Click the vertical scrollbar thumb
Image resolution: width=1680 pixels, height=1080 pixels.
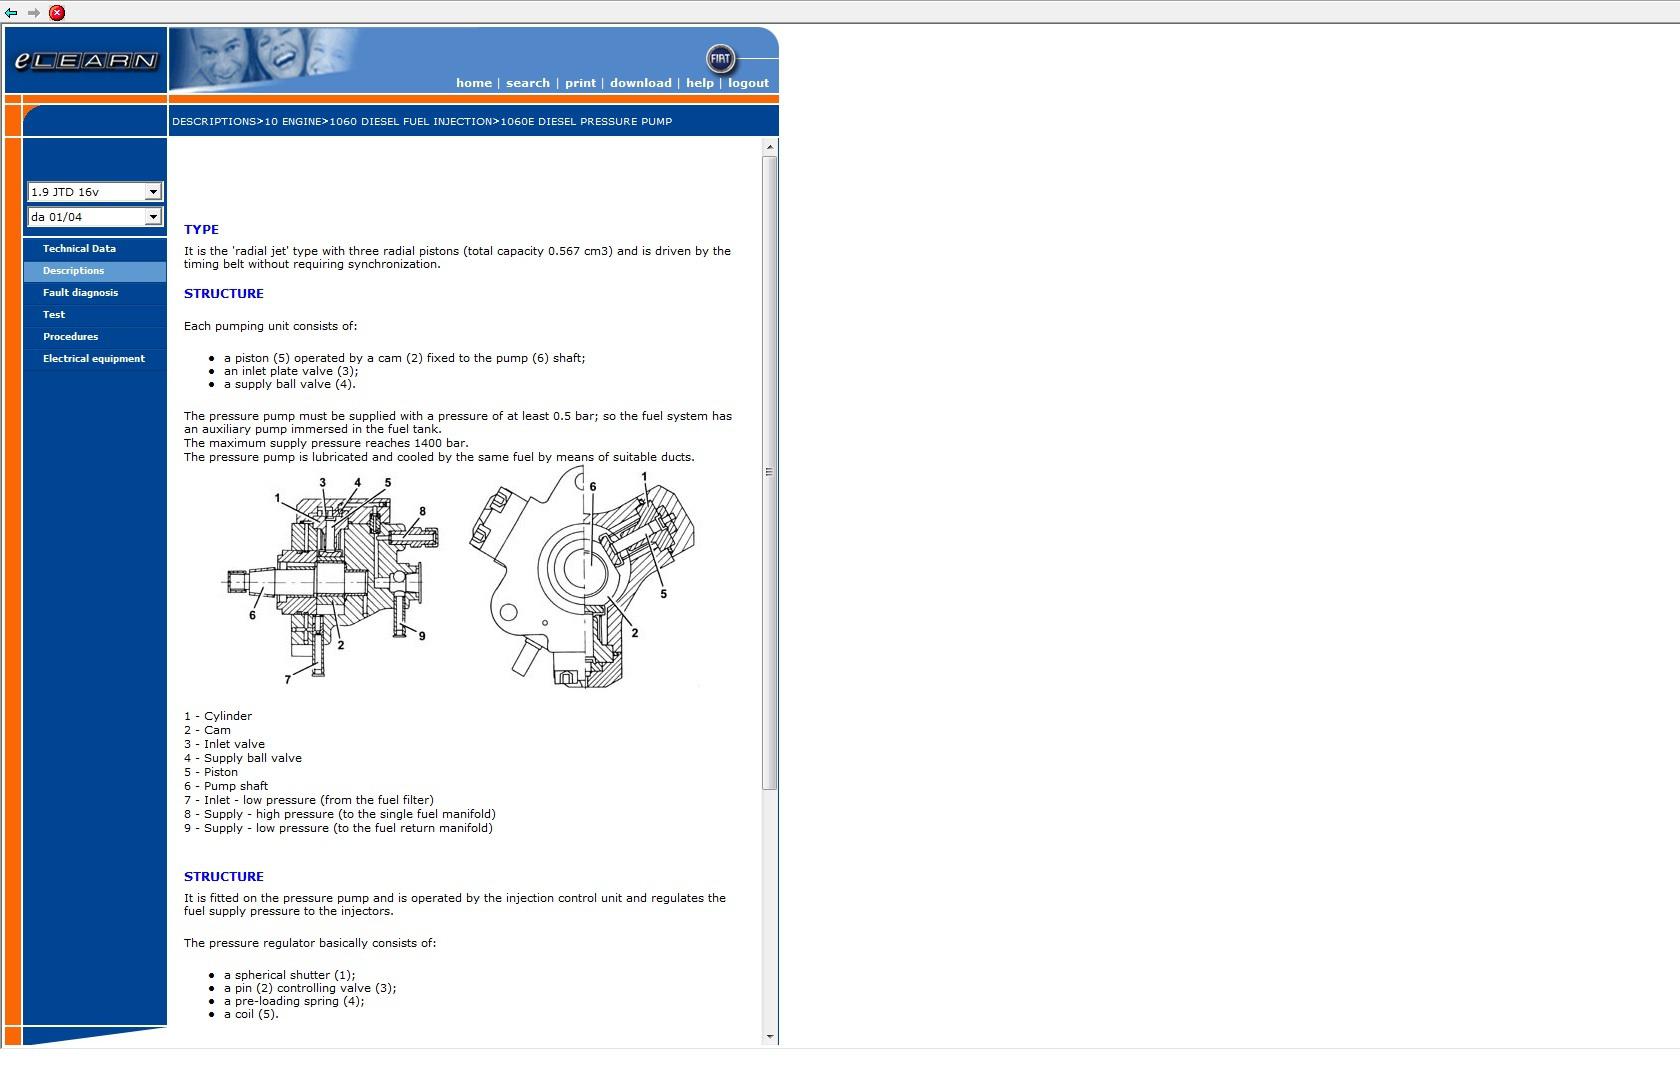point(769,472)
